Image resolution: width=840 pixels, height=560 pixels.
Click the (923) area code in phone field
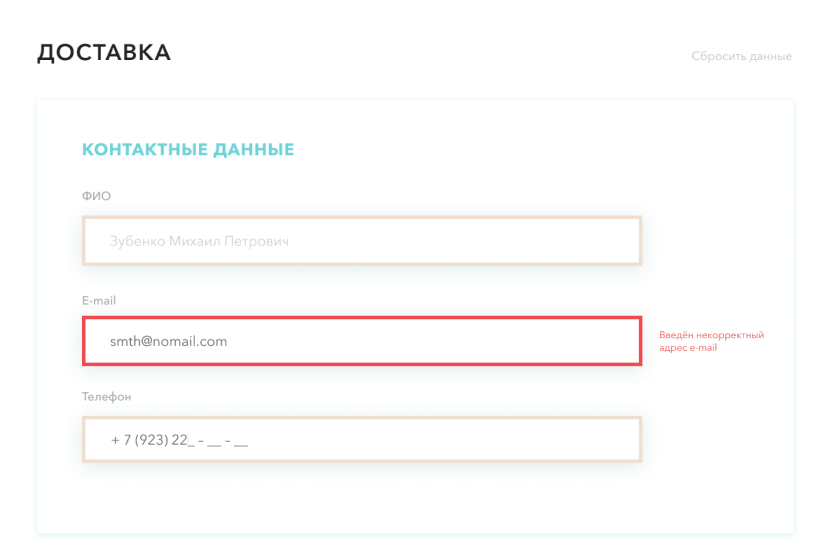coord(152,440)
